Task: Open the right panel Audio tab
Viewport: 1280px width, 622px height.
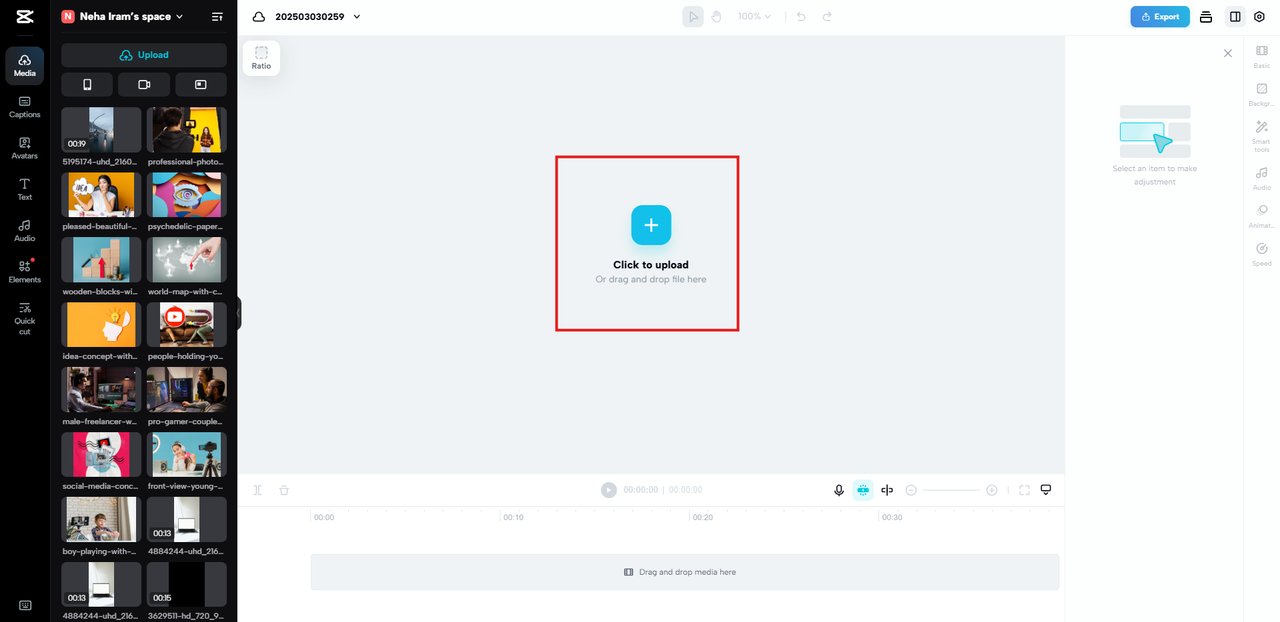Action: point(1262,179)
